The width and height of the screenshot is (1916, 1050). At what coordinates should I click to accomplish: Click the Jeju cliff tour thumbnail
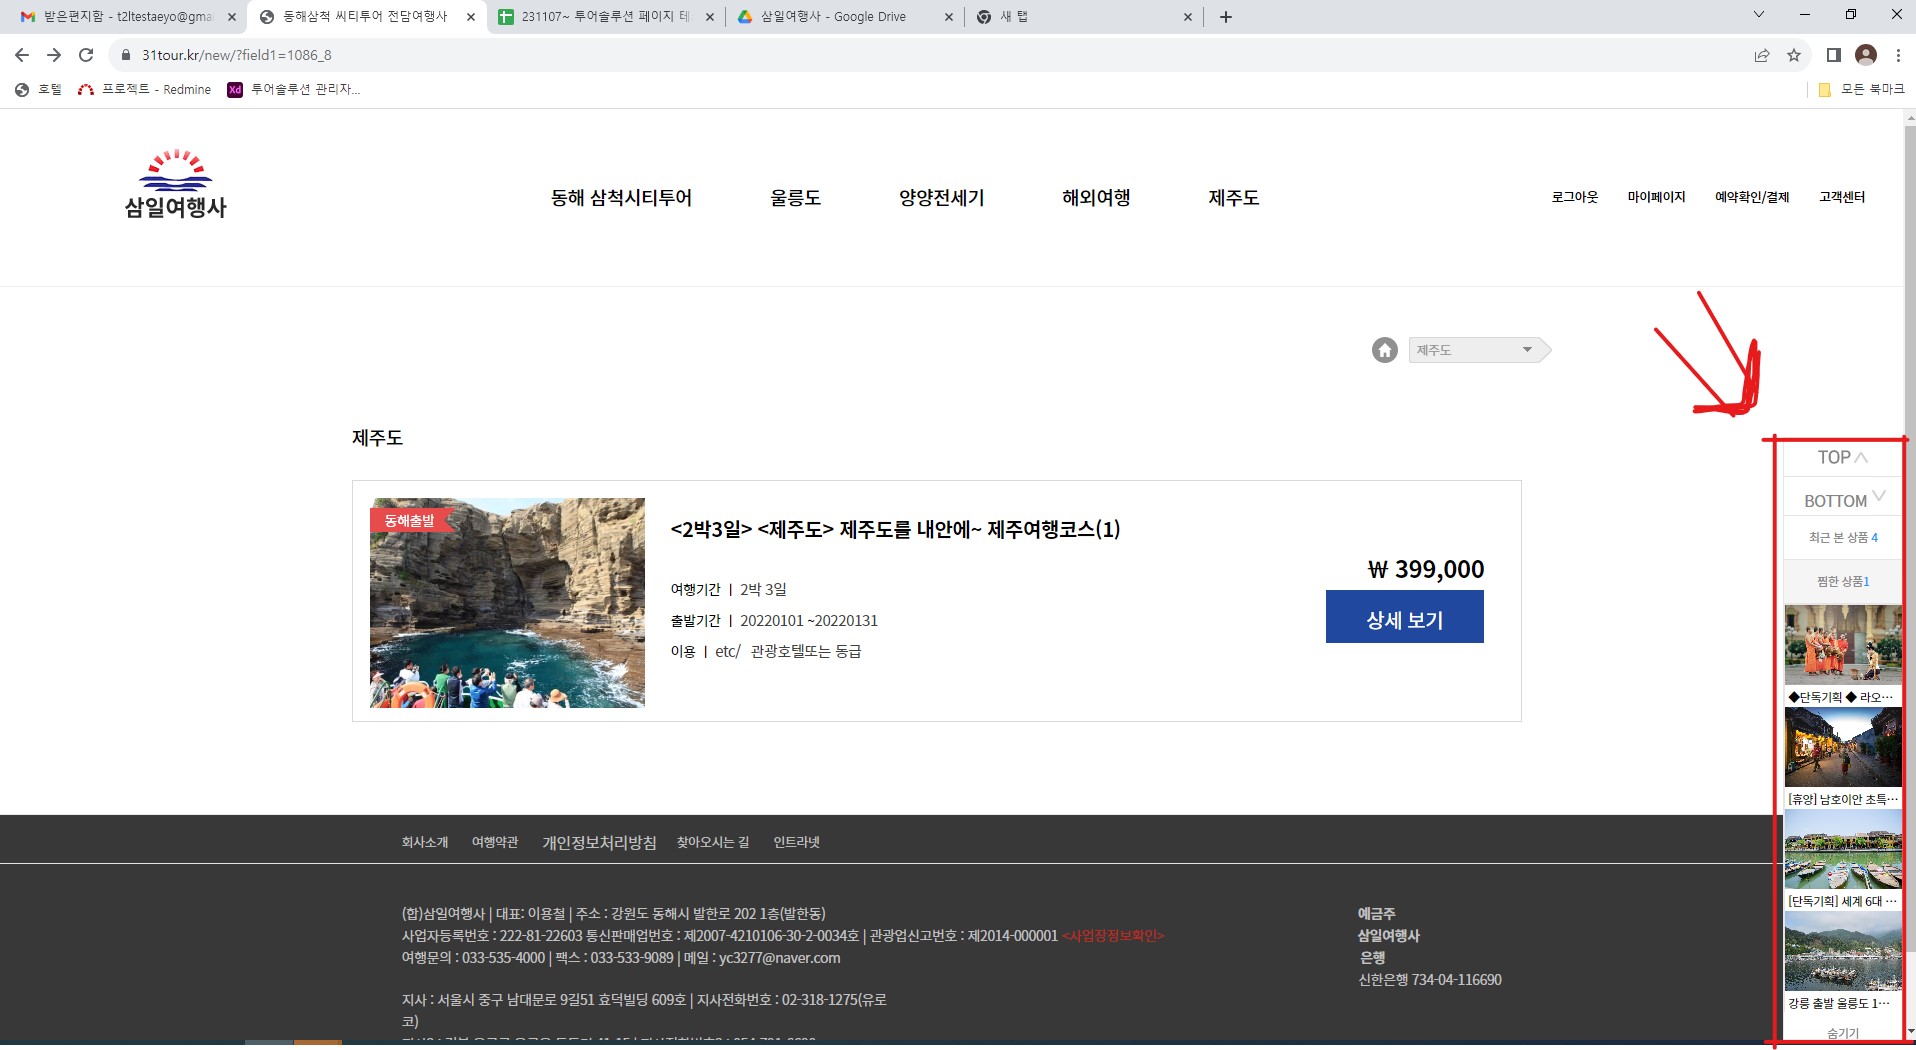pyautogui.click(x=507, y=603)
